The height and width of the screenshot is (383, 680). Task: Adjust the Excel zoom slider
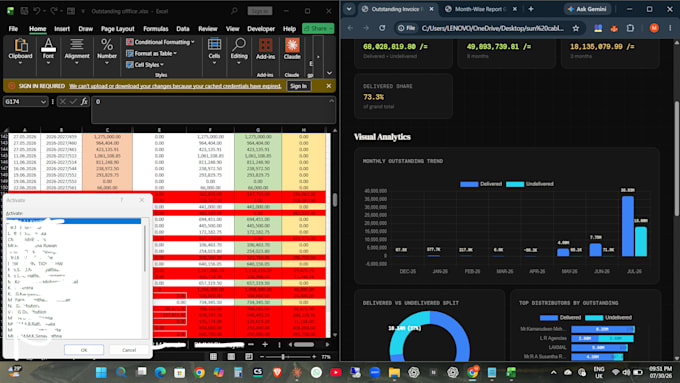click(283, 357)
